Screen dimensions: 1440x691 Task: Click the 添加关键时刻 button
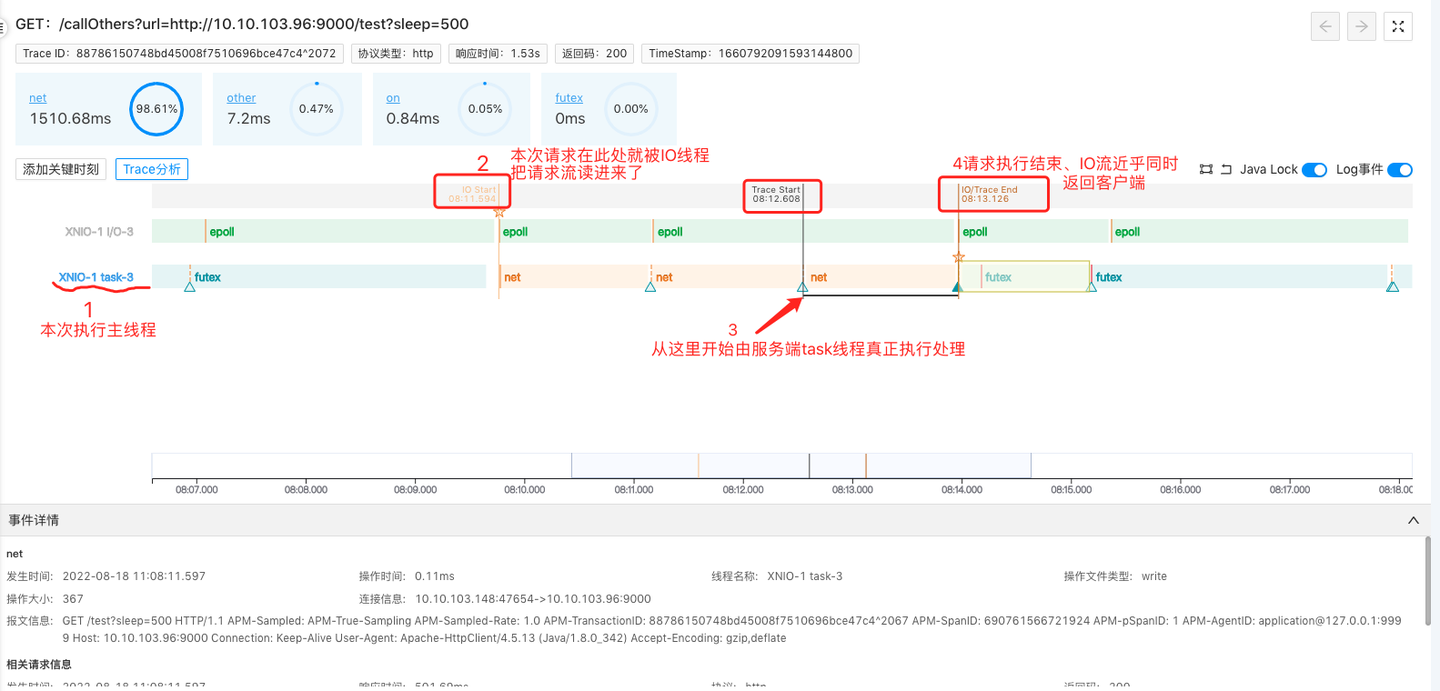(x=61, y=169)
